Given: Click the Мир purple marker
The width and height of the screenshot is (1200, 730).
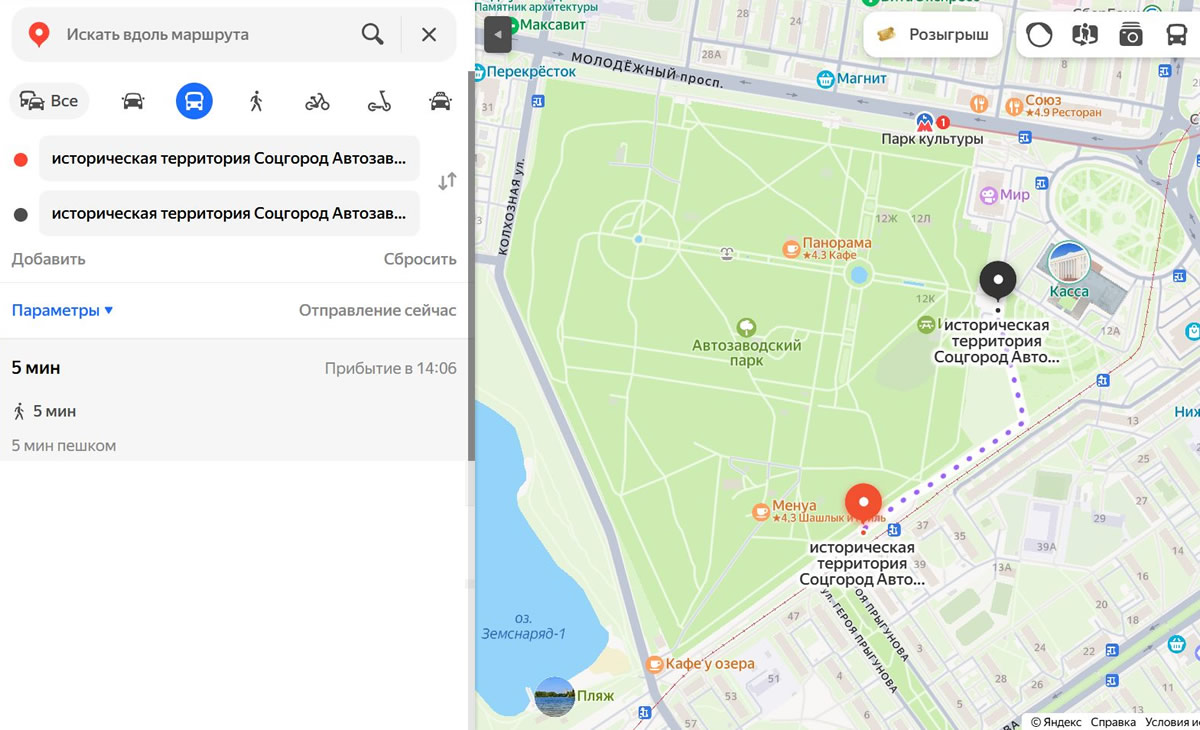Looking at the screenshot, I should pyautogui.click(x=989, y=195).
